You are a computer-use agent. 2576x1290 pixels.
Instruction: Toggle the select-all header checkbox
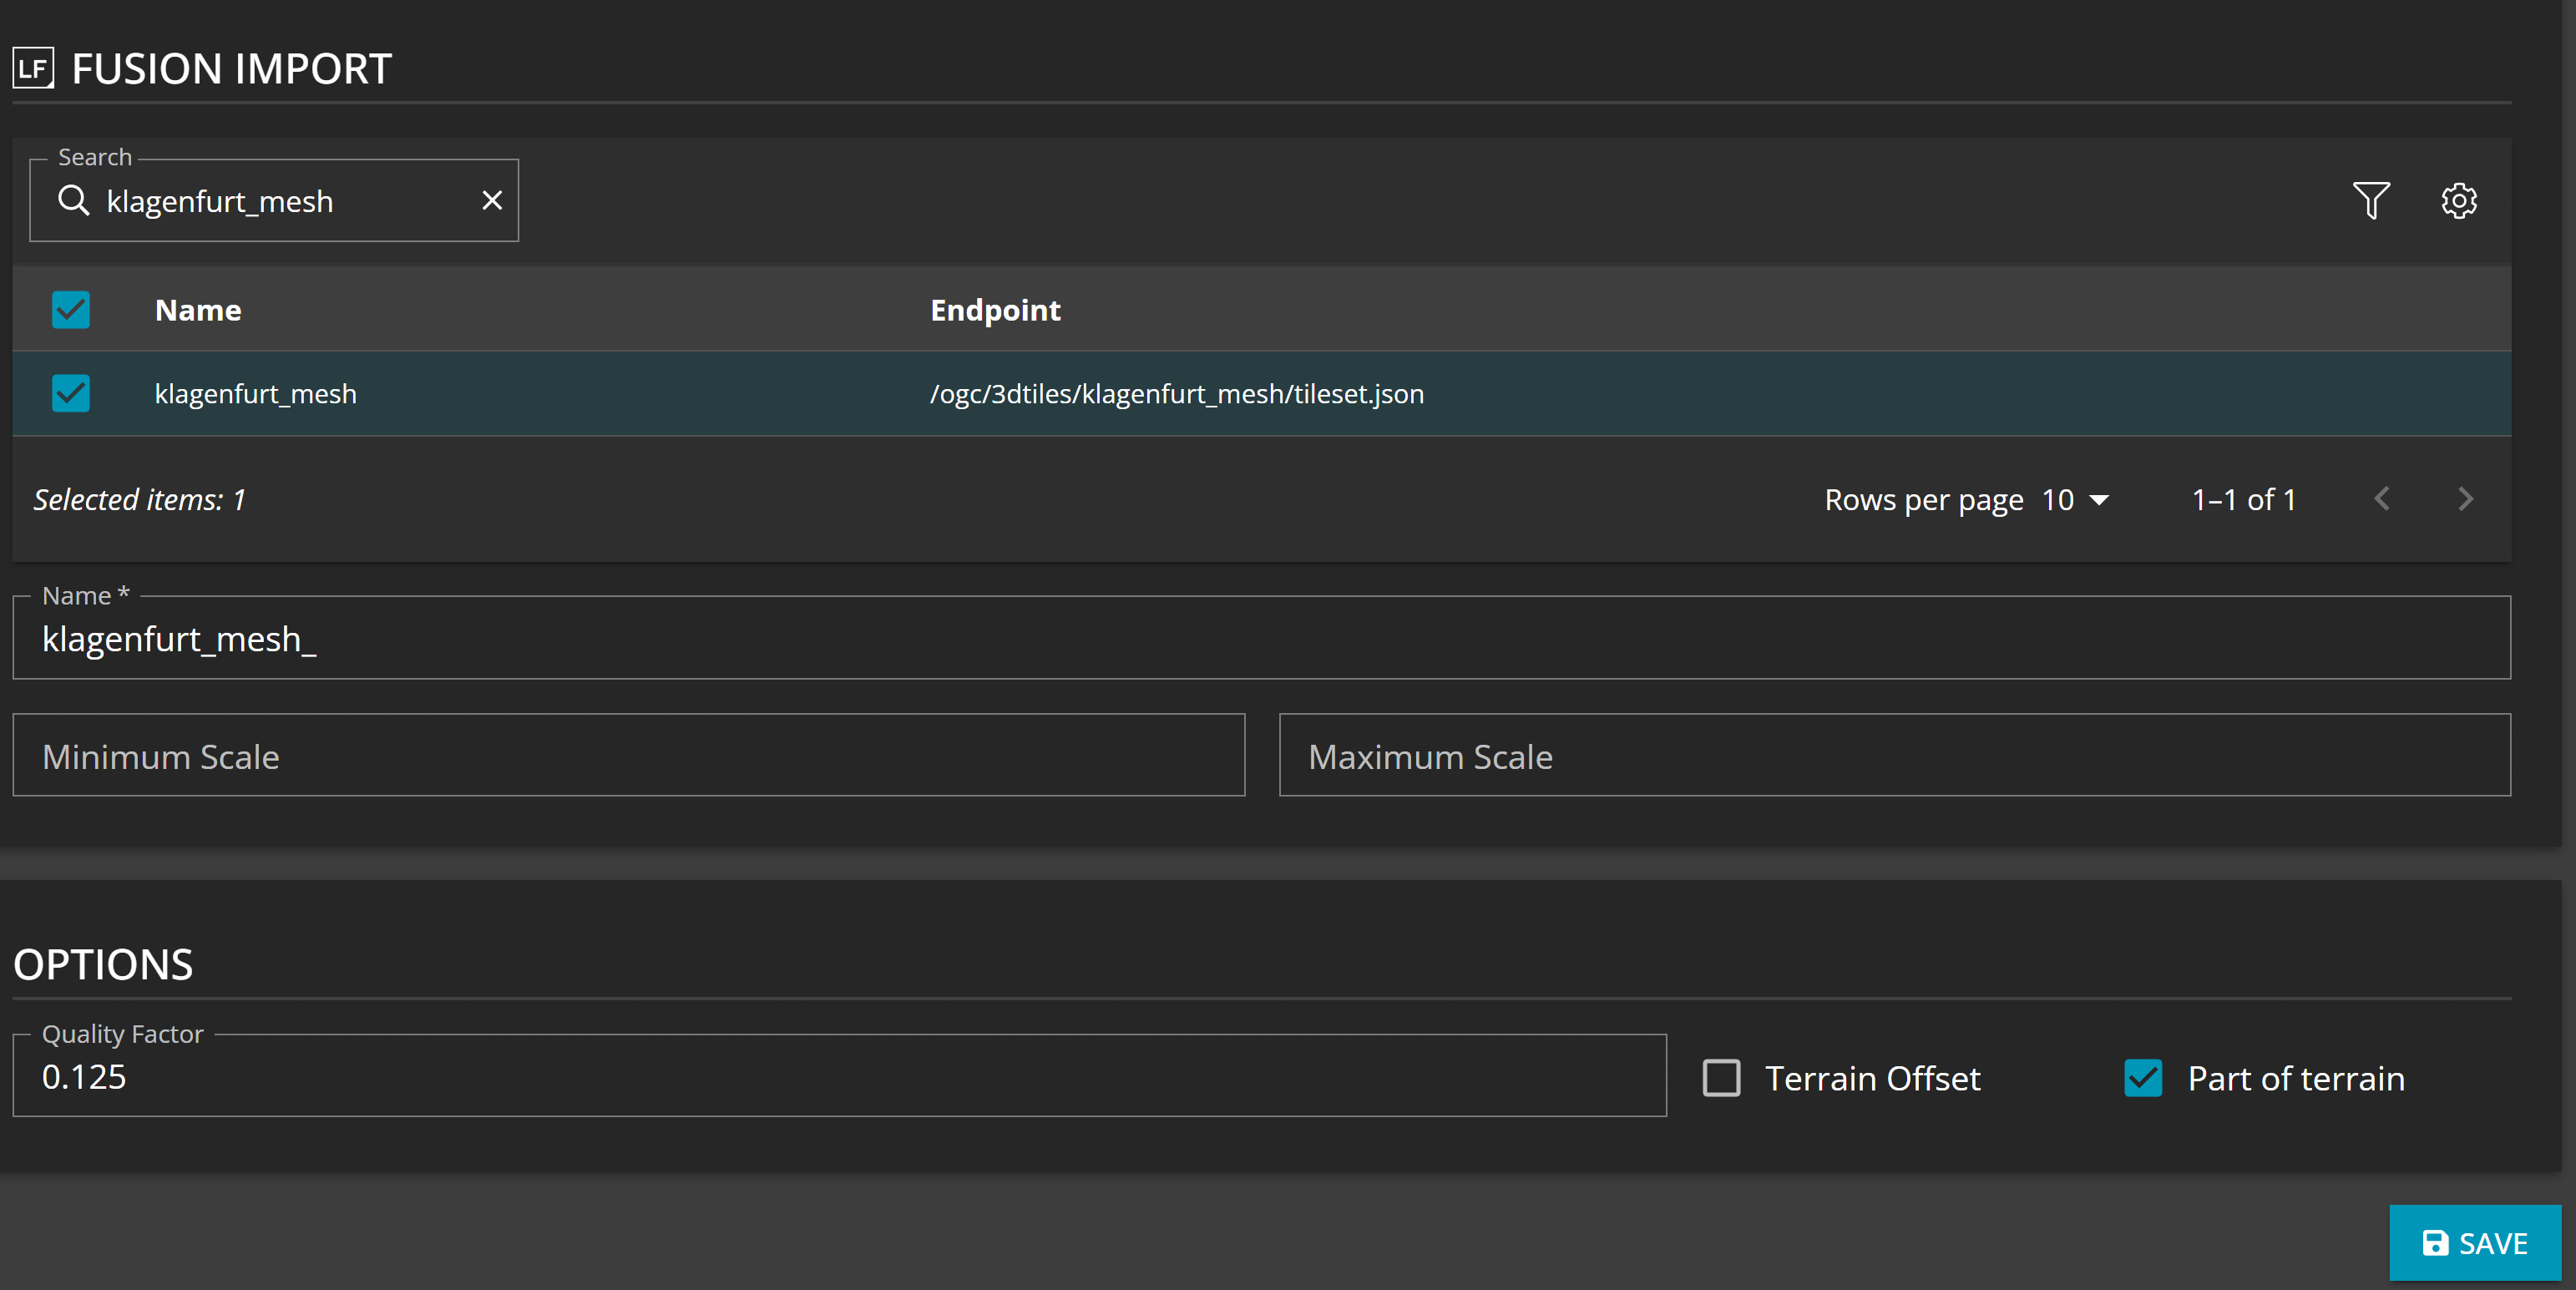tap(71, 310)
